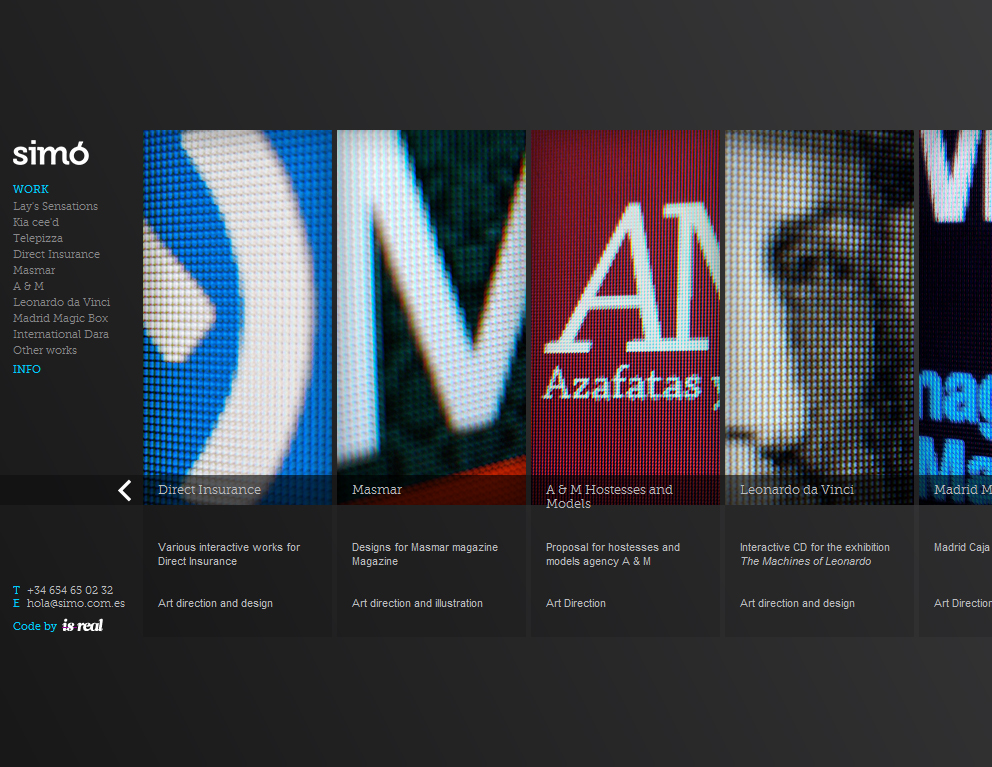992x767 pixels.
Task: Click the 'Leonardo da Vinci' card title
Action: [x=797, y=490]
